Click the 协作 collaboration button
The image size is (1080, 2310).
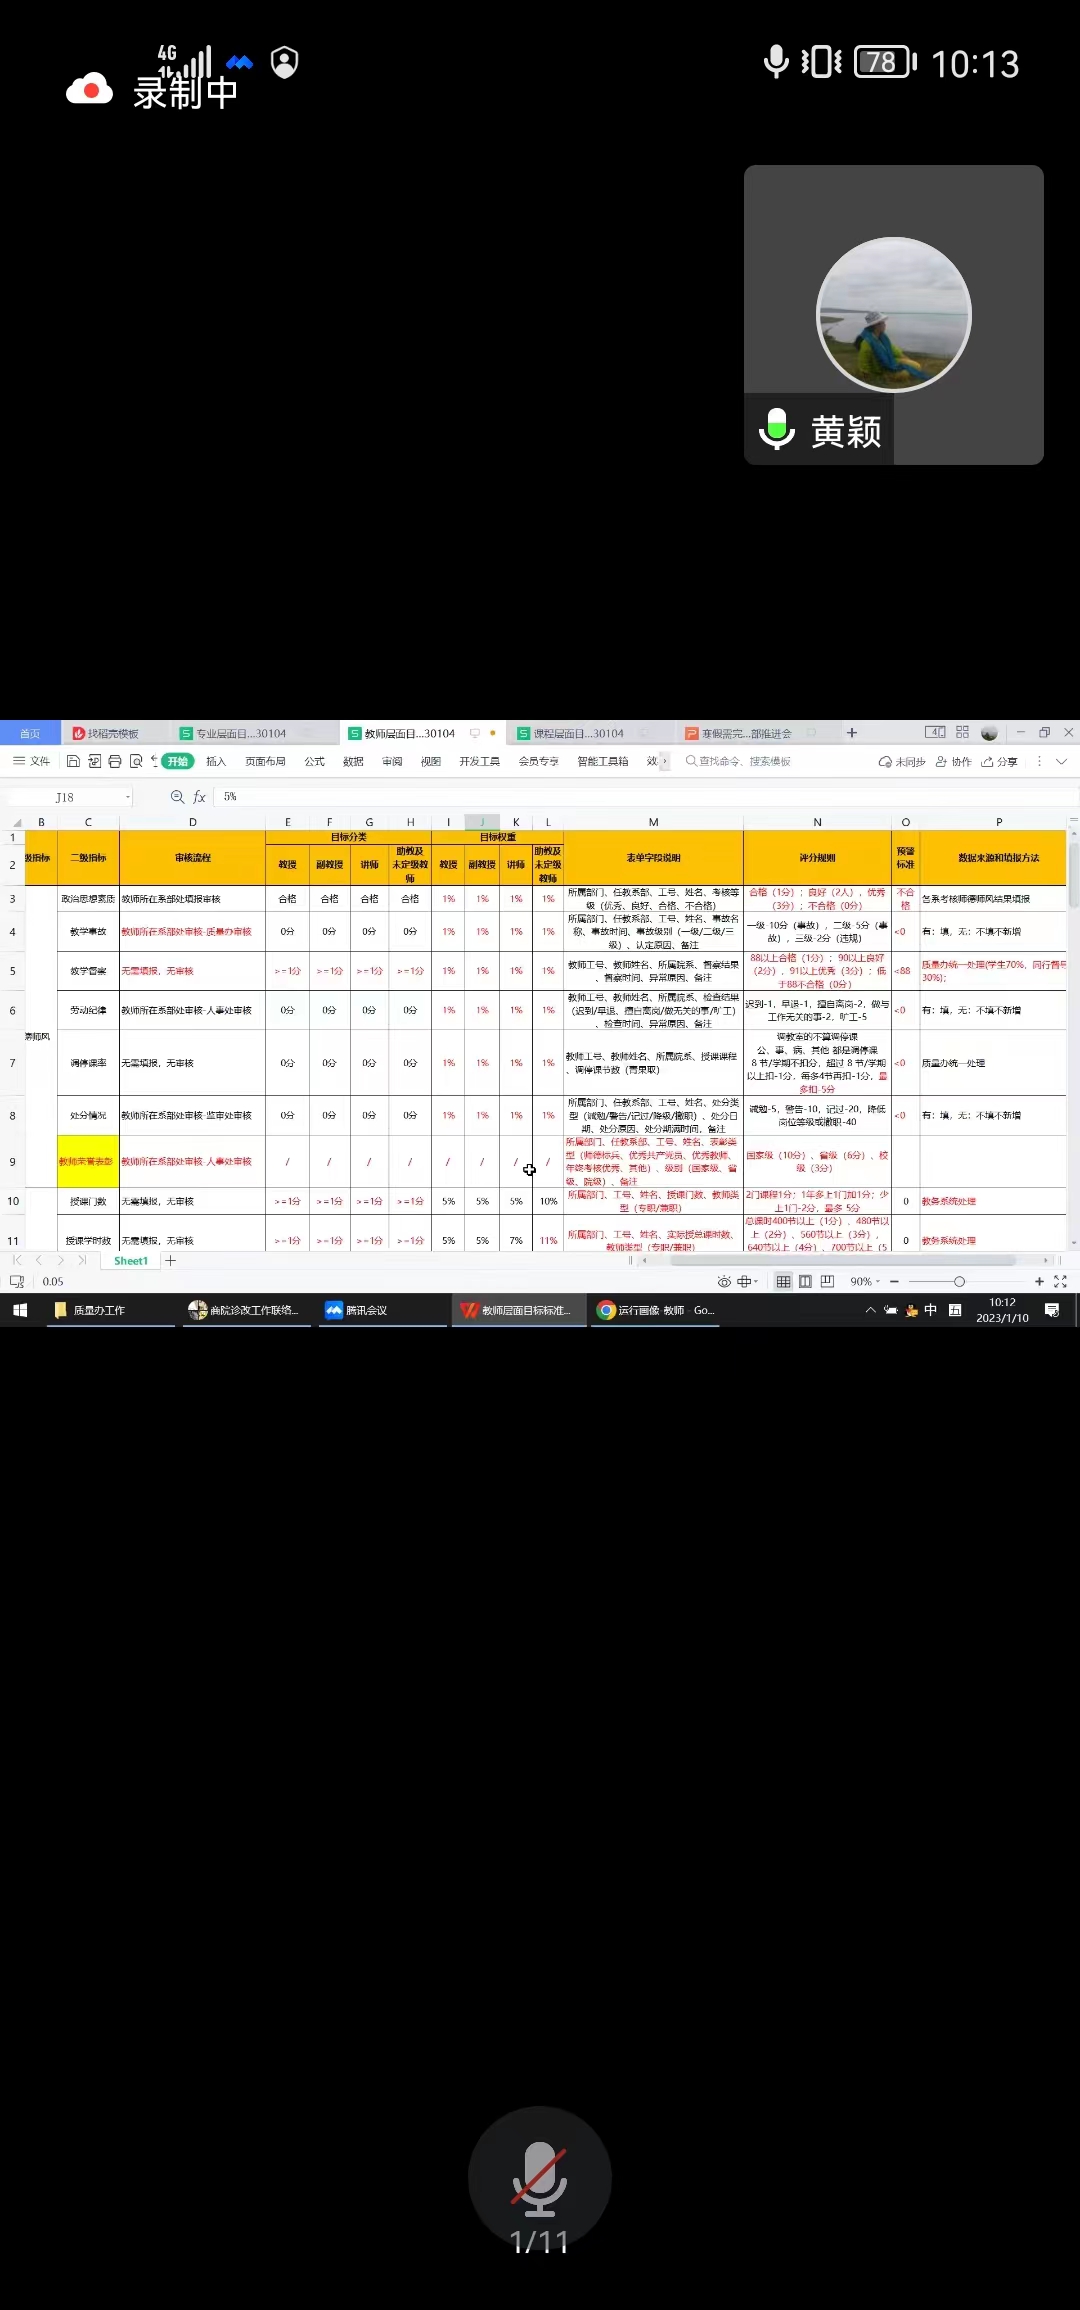point(953,761)
